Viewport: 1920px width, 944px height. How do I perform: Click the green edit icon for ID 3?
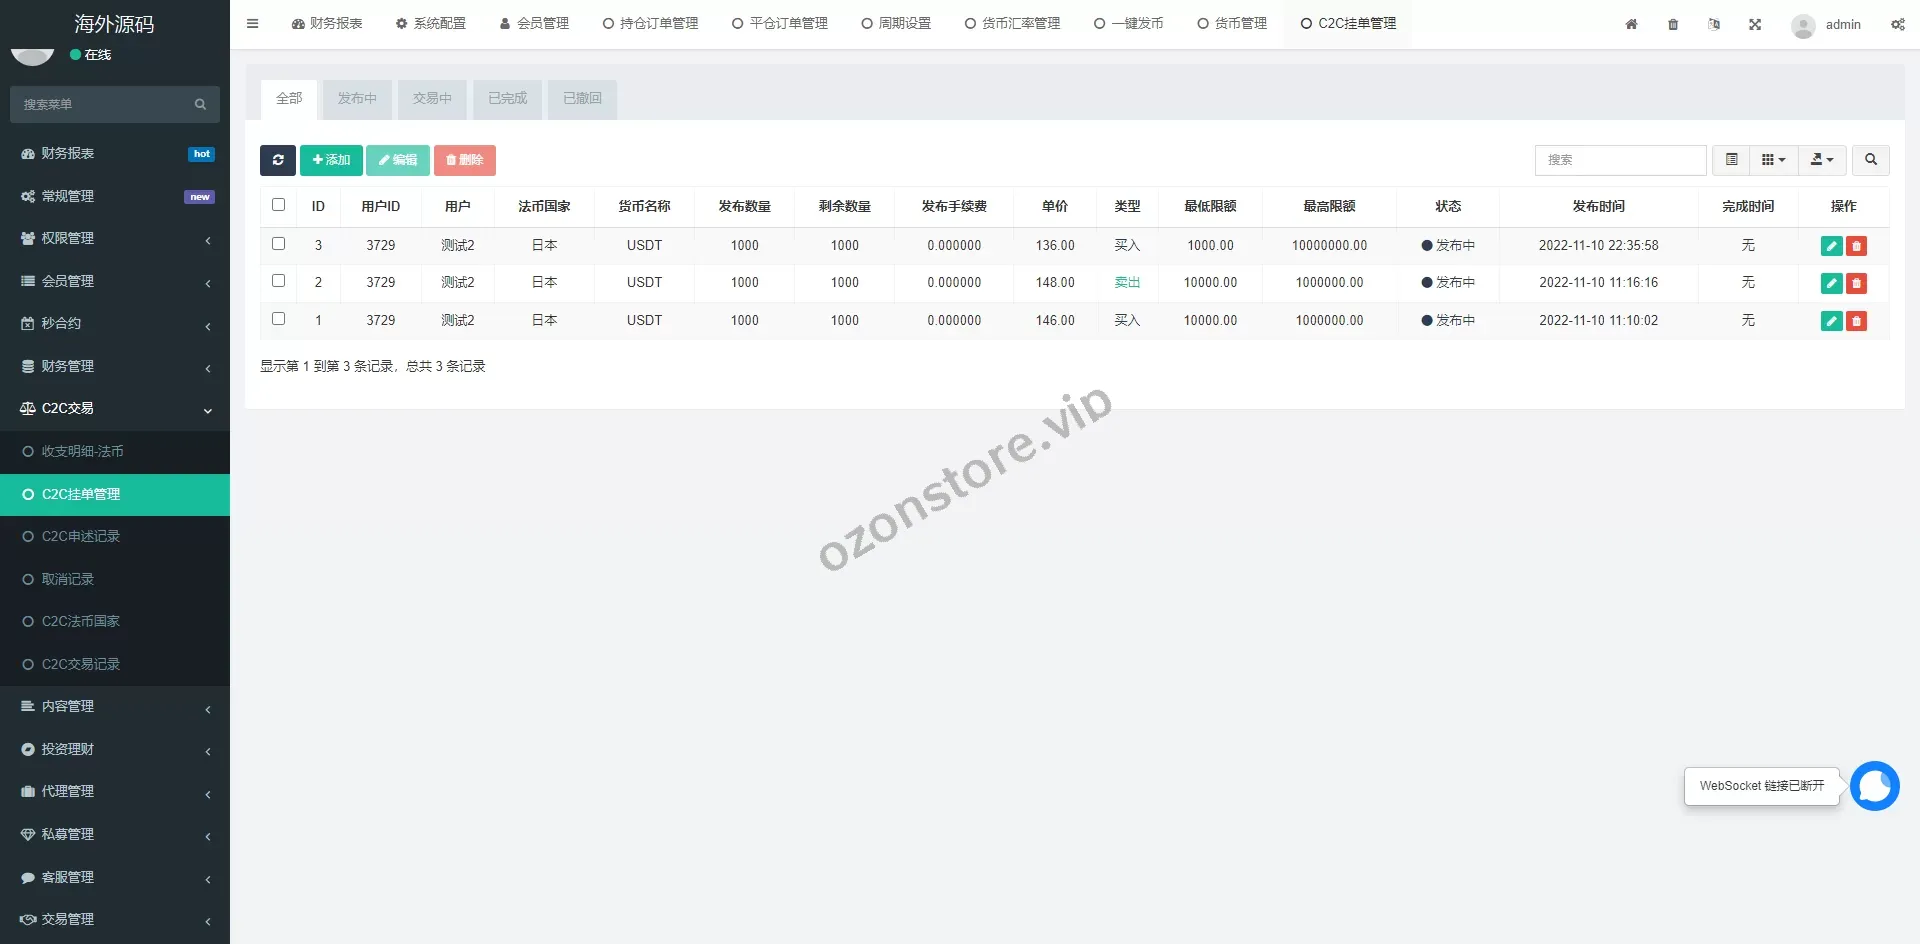coord(1831,246)
